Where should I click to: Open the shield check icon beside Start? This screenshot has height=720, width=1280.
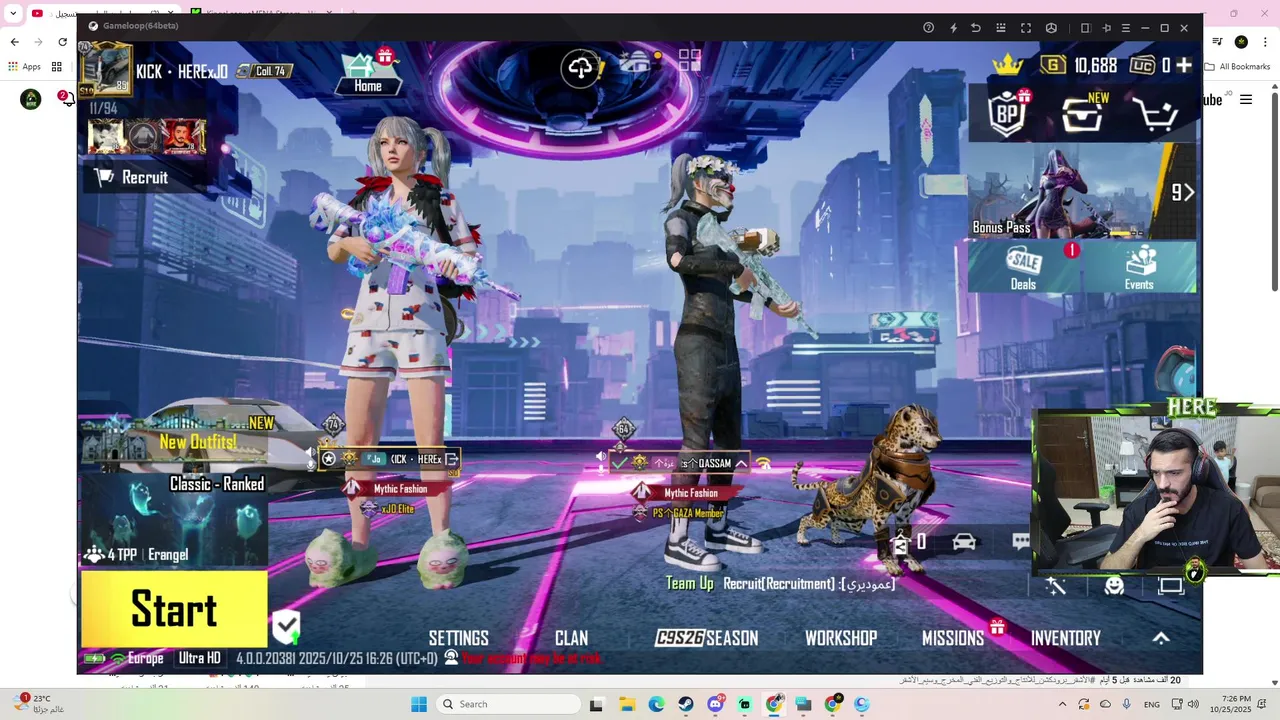(x=286, y=627)
